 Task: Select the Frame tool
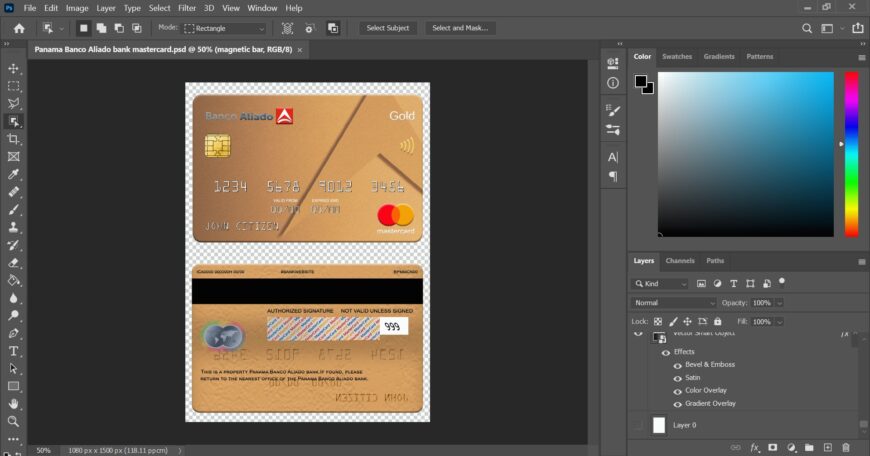13,156
